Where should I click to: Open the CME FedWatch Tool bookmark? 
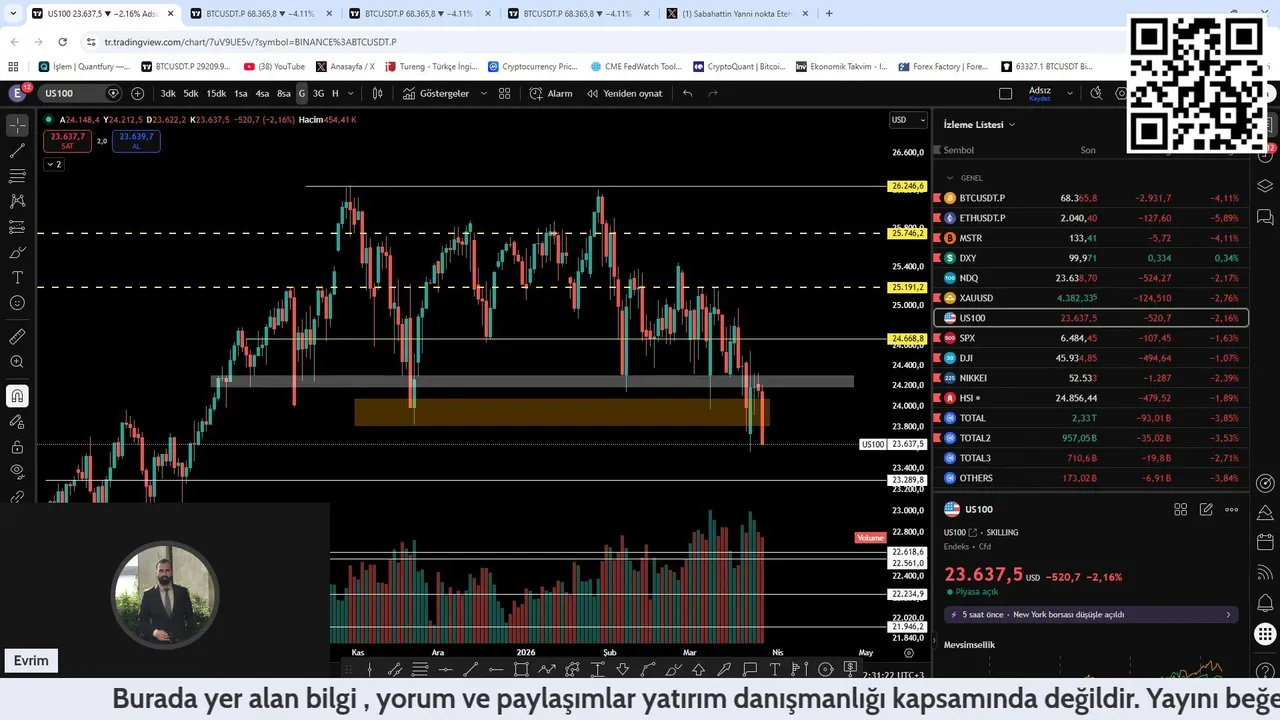(x=635, y=66)
